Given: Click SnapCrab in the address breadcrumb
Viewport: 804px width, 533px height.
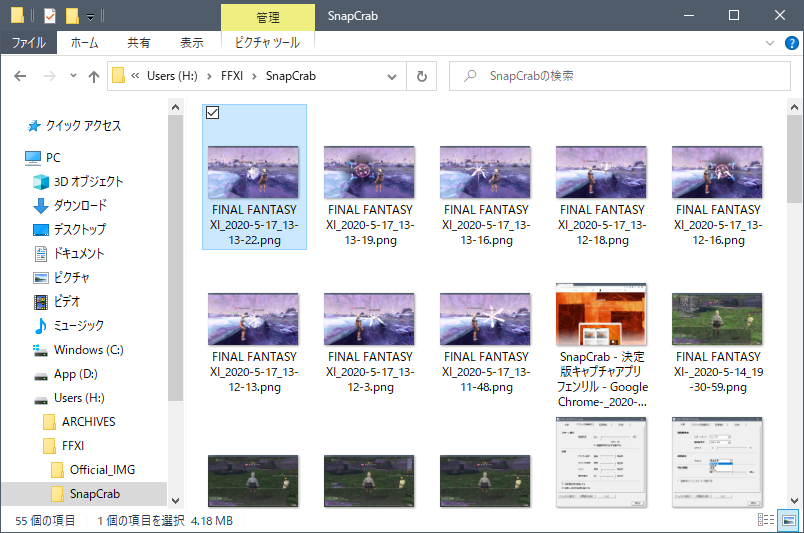Looking at the screenshot, I should click(x=291, y=76).
